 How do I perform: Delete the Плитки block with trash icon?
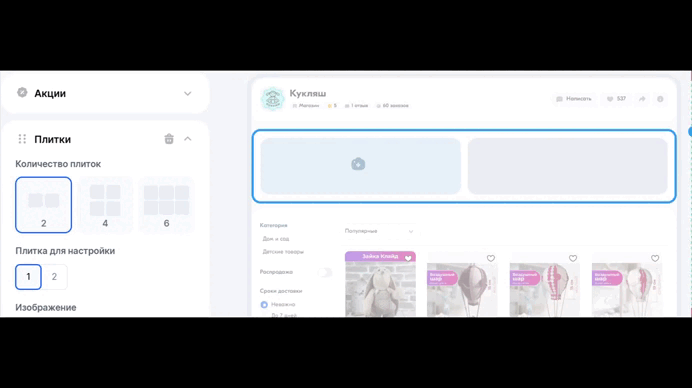(x=169, y=139)
